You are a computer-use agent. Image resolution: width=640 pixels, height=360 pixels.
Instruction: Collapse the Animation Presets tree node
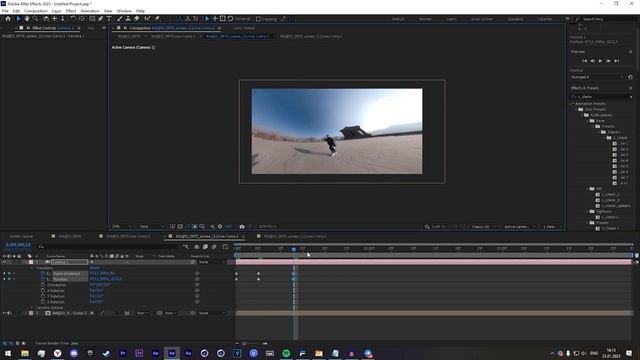click(x=572, y=104)
